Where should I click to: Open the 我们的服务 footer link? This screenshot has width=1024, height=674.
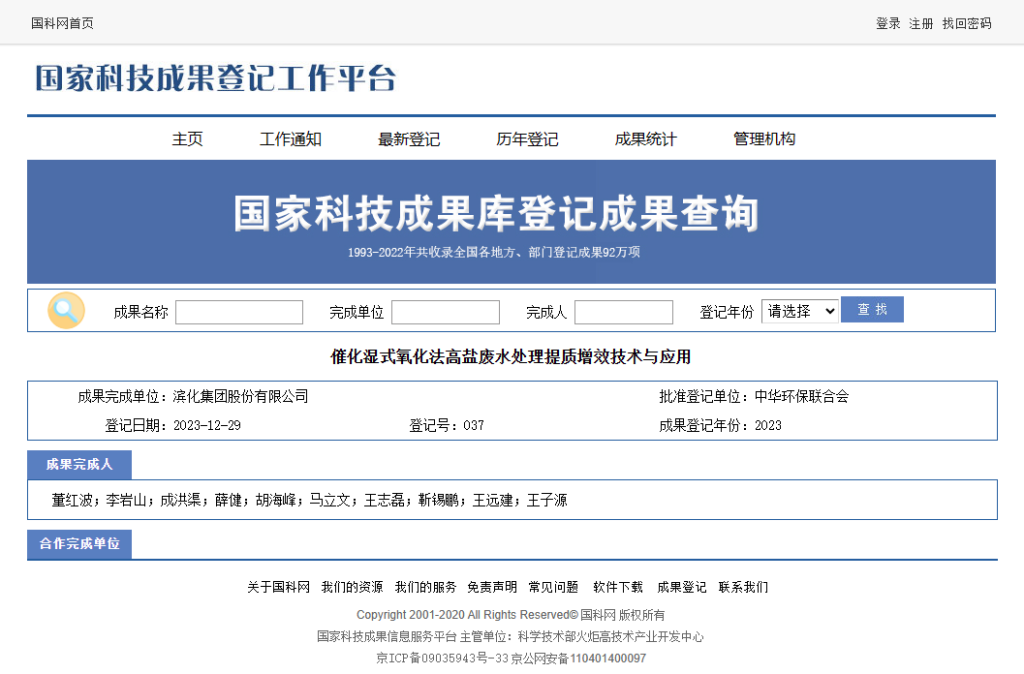426,587
